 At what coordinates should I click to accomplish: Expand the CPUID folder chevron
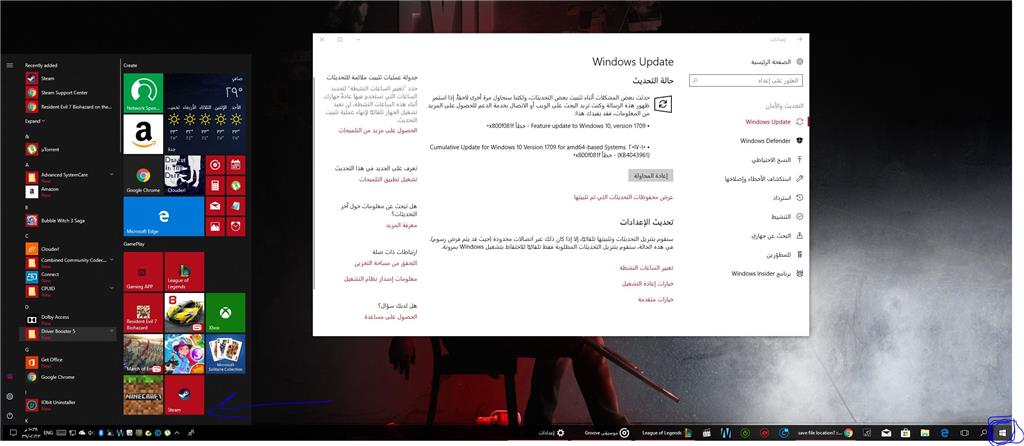[112, 288]
